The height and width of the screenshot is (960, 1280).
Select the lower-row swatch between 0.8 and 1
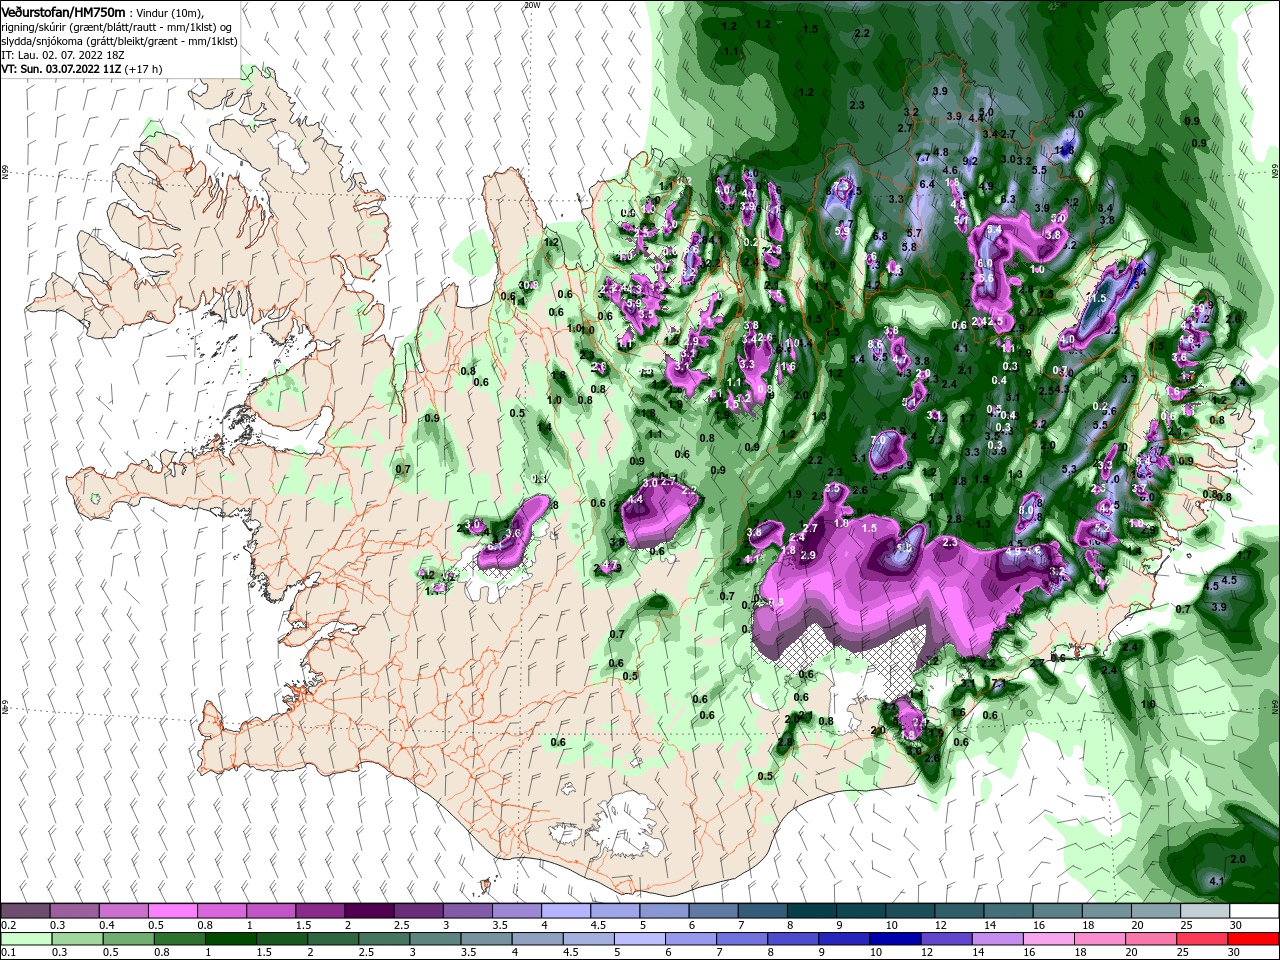pos(180,939)
